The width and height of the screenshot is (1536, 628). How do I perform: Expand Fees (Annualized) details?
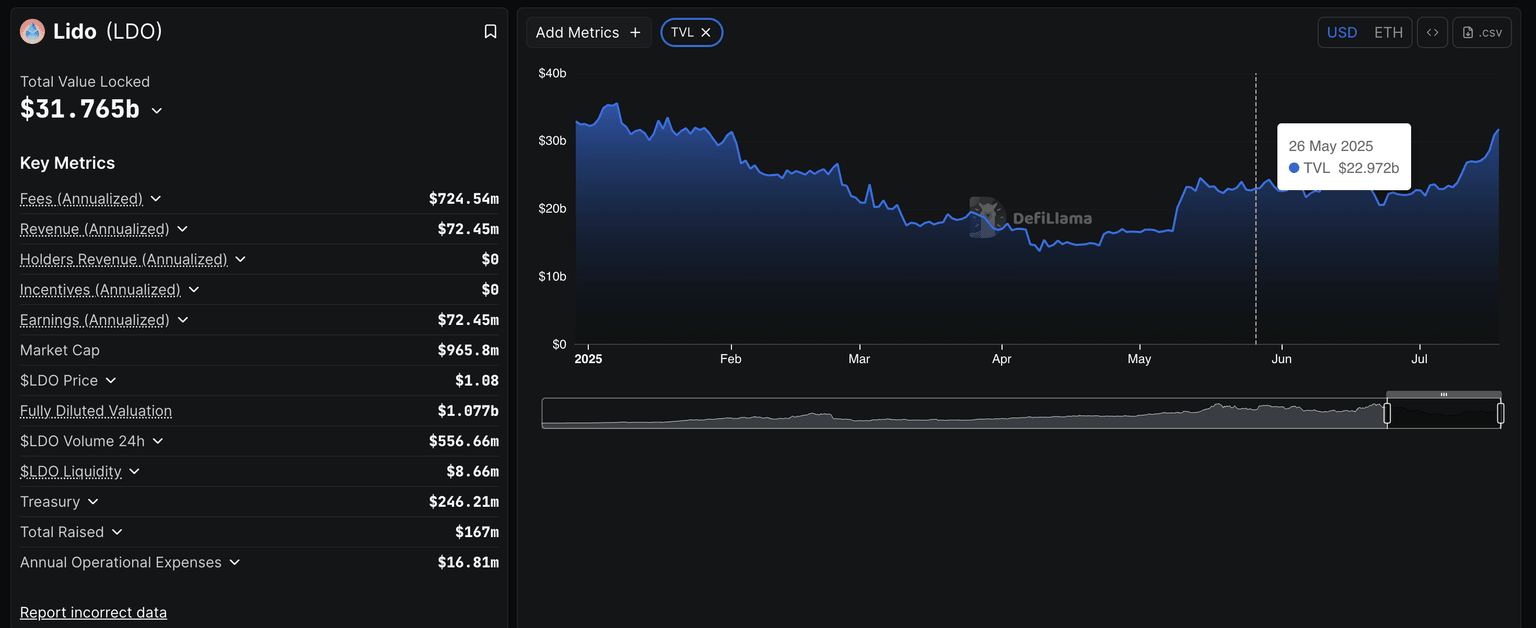point(156,199)
